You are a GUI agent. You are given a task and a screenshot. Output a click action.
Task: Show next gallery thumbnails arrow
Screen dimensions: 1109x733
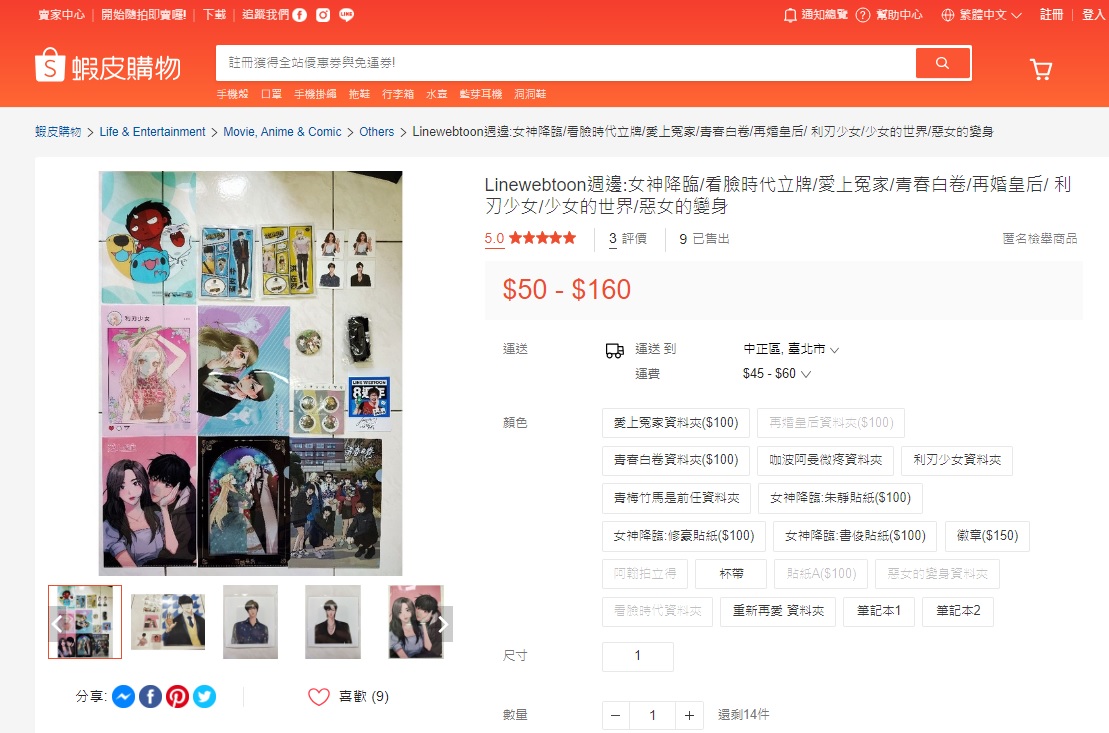click(x=443, y=623)
